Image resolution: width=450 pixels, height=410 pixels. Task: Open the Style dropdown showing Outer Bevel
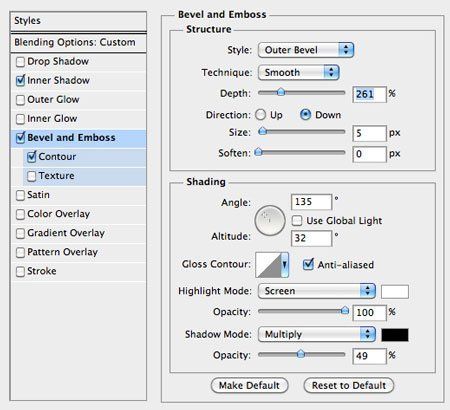306,50
